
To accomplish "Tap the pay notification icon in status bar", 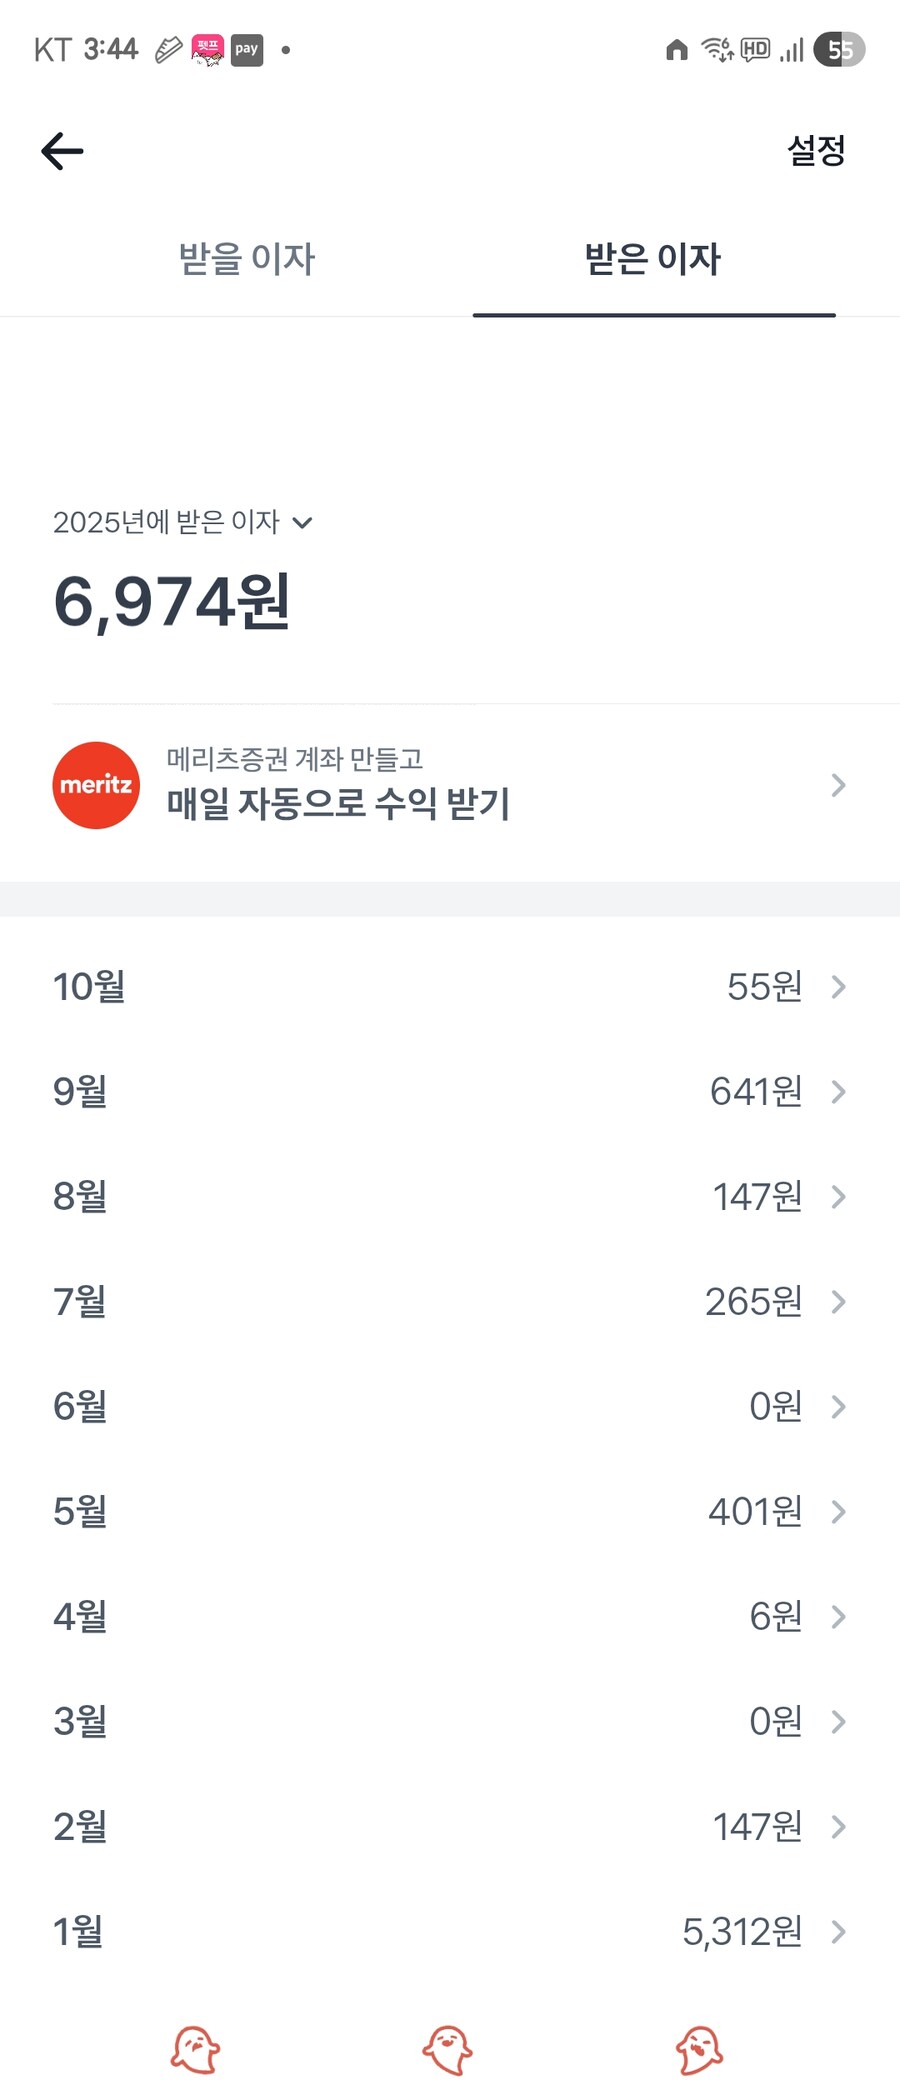I will pos(247,49).
